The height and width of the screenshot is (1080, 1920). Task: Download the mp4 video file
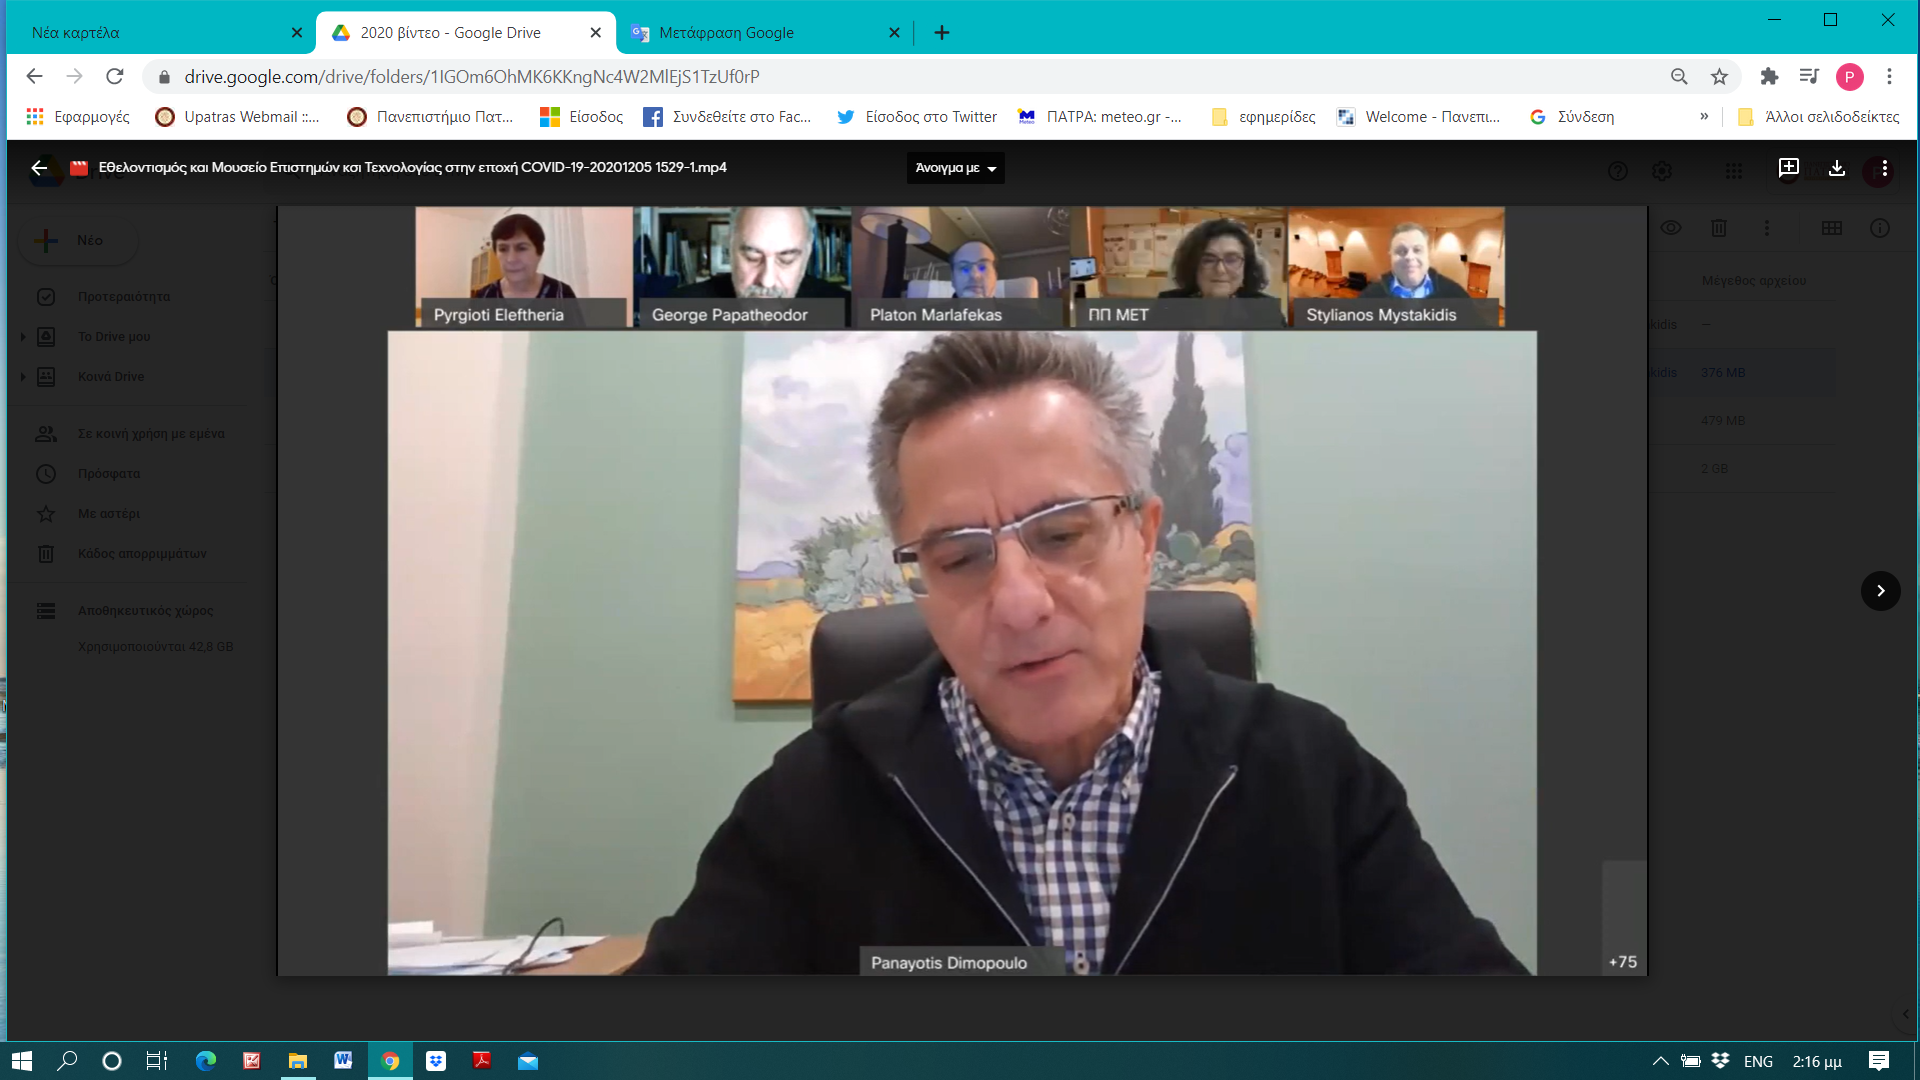point(1837,168)
